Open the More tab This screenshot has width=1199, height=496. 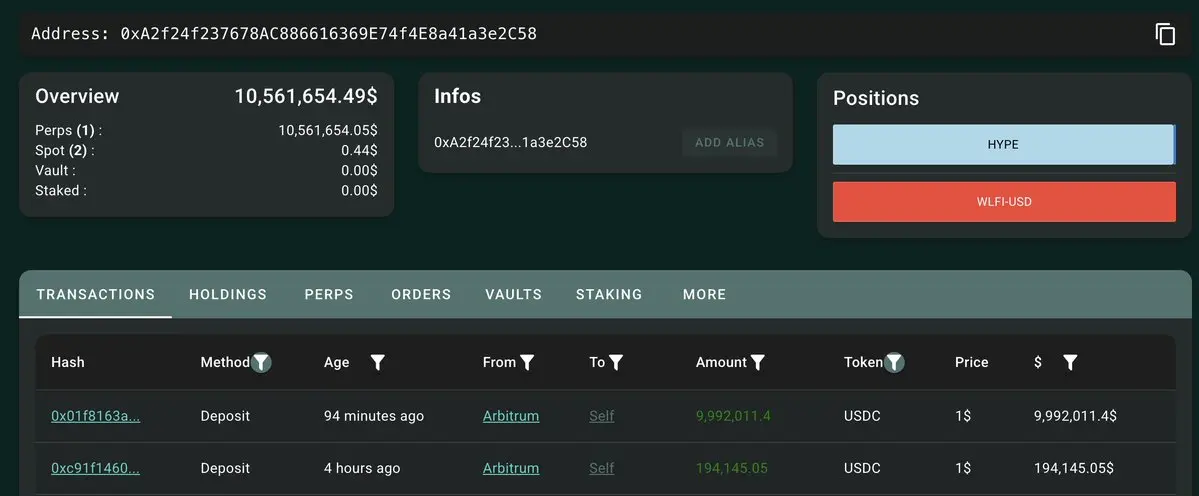click(704, 294)
